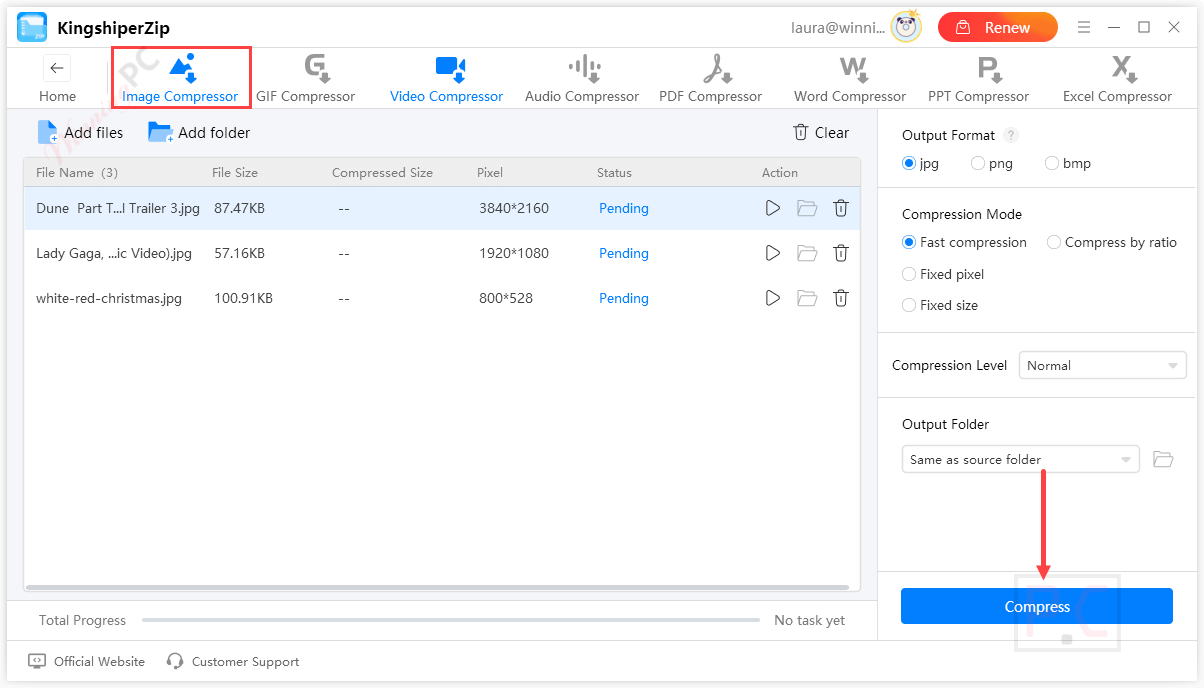This screenshot has width=1204, height=688.
Task: Click the Add files button
Action: (80, 132)
